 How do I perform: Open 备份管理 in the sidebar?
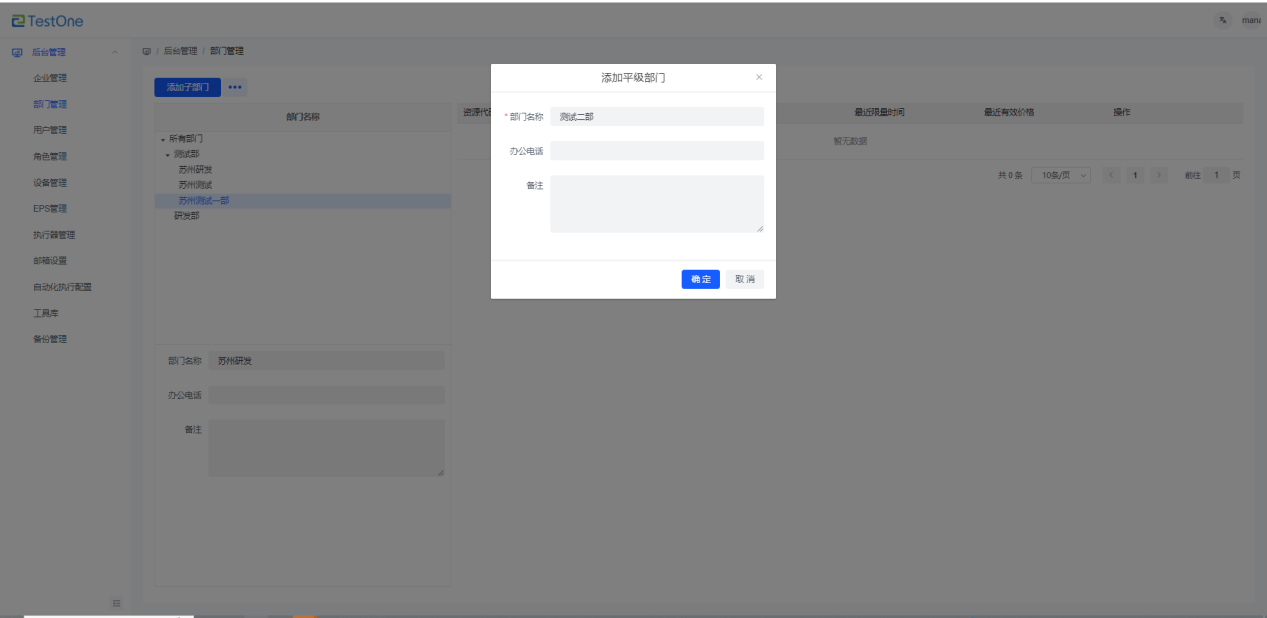pos(50,339)
